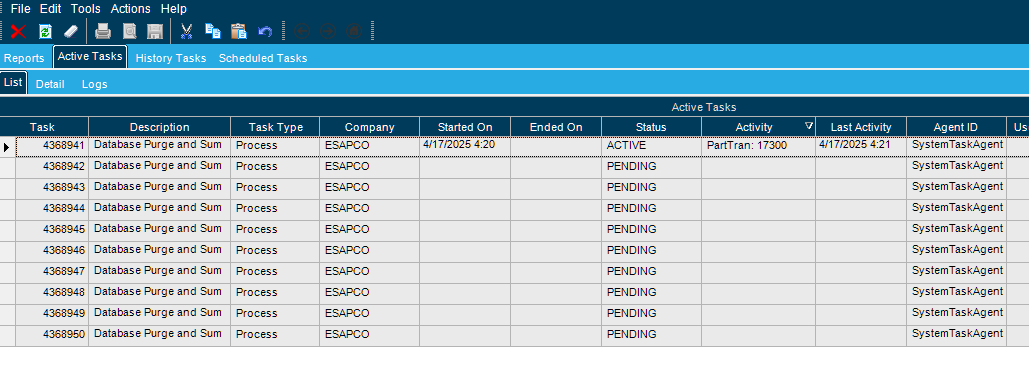Switch to the Scheduled Tasks tab
The height and width of the screenshot is (370, 1029).
[x=262, y=58]
